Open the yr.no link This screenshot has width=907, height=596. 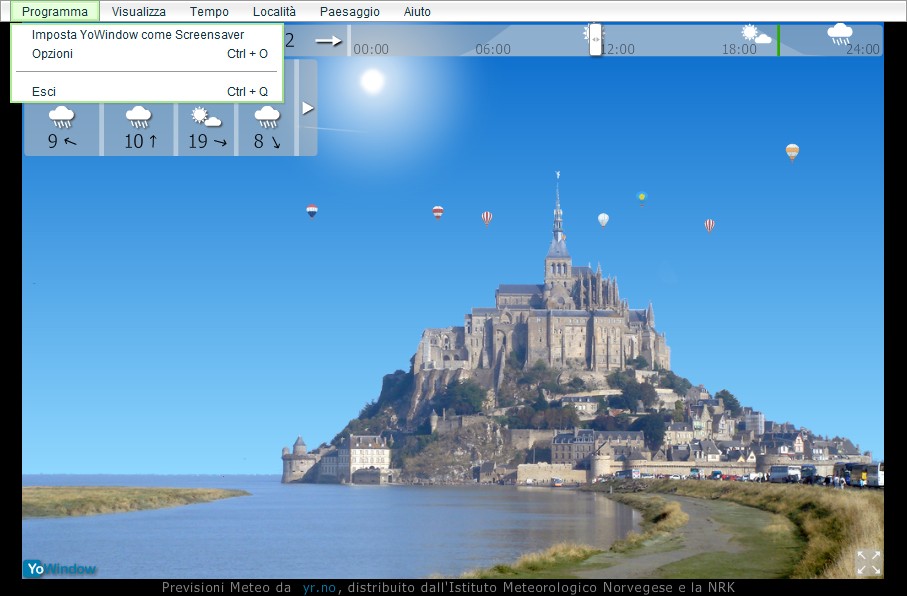pos(319,587)
